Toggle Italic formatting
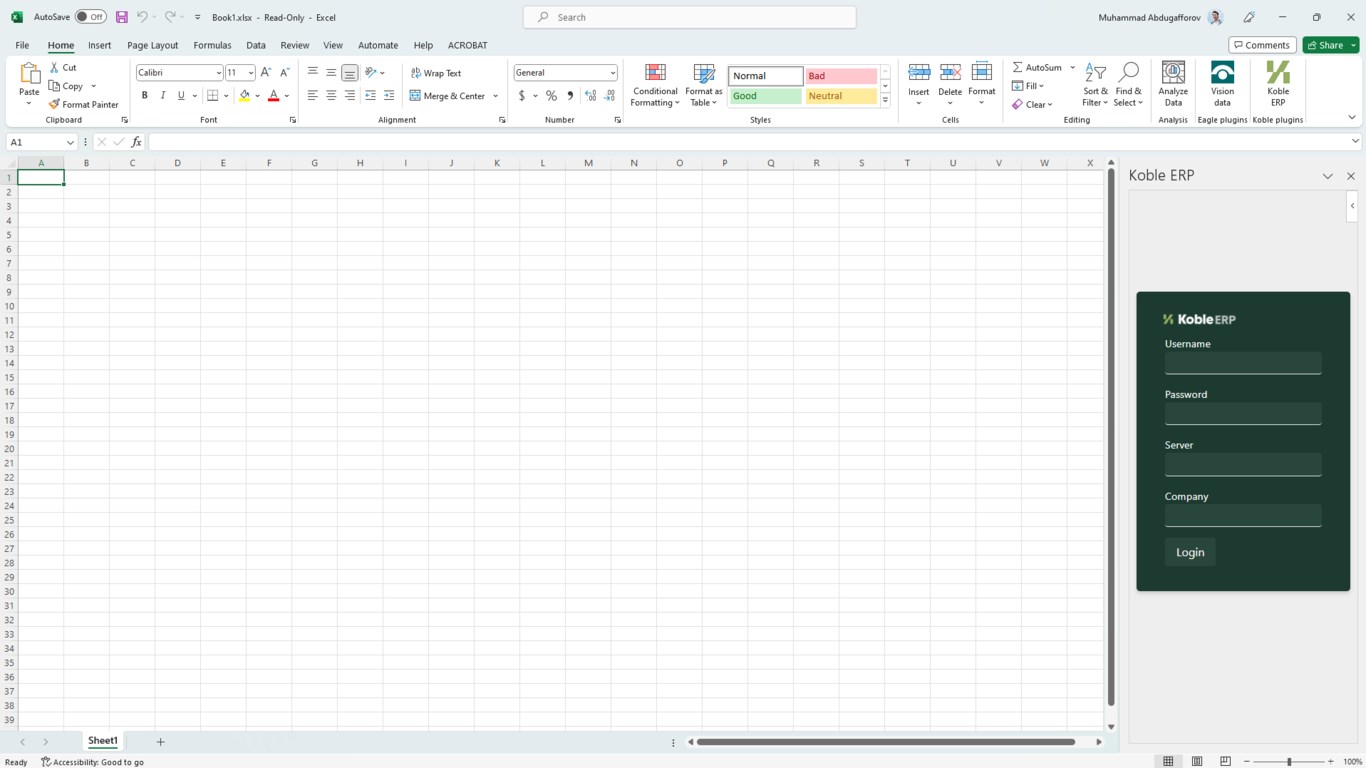This screenshot has height=768, width=1366. (x=162, y=96)
